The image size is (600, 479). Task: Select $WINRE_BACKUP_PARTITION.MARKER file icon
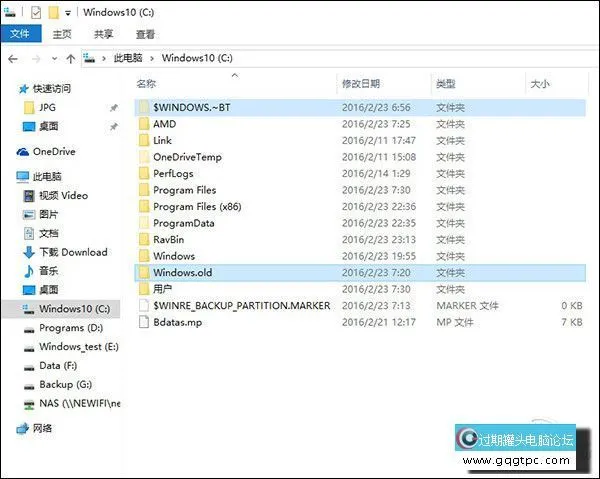[x=144, y=305]
